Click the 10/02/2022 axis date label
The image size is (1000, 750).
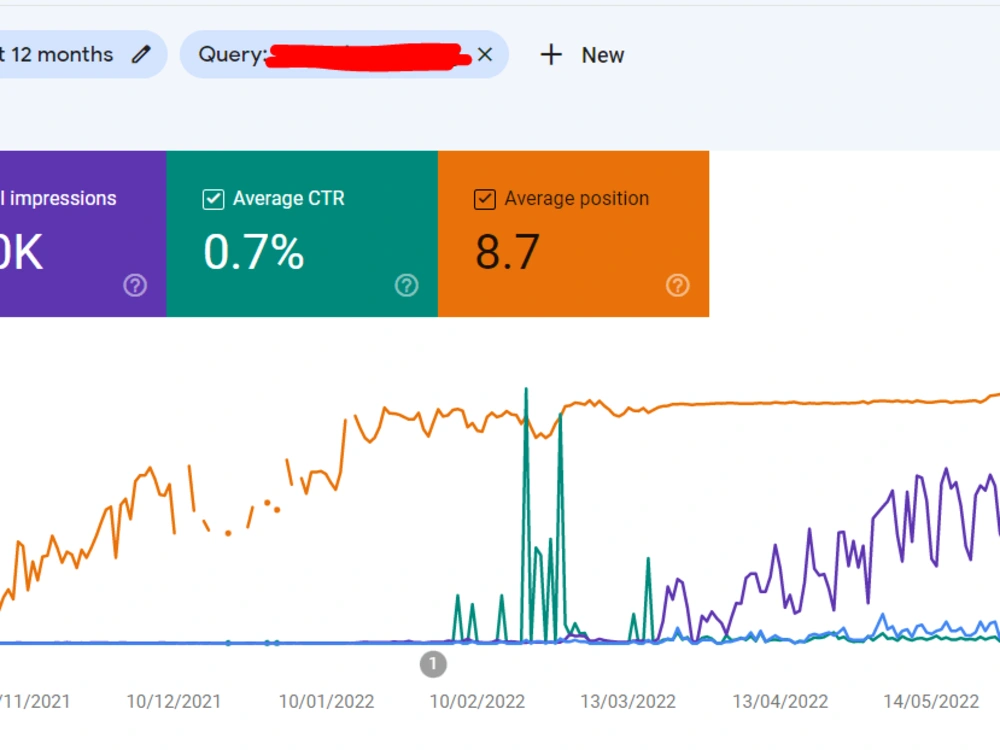click(x=477, y=702)
